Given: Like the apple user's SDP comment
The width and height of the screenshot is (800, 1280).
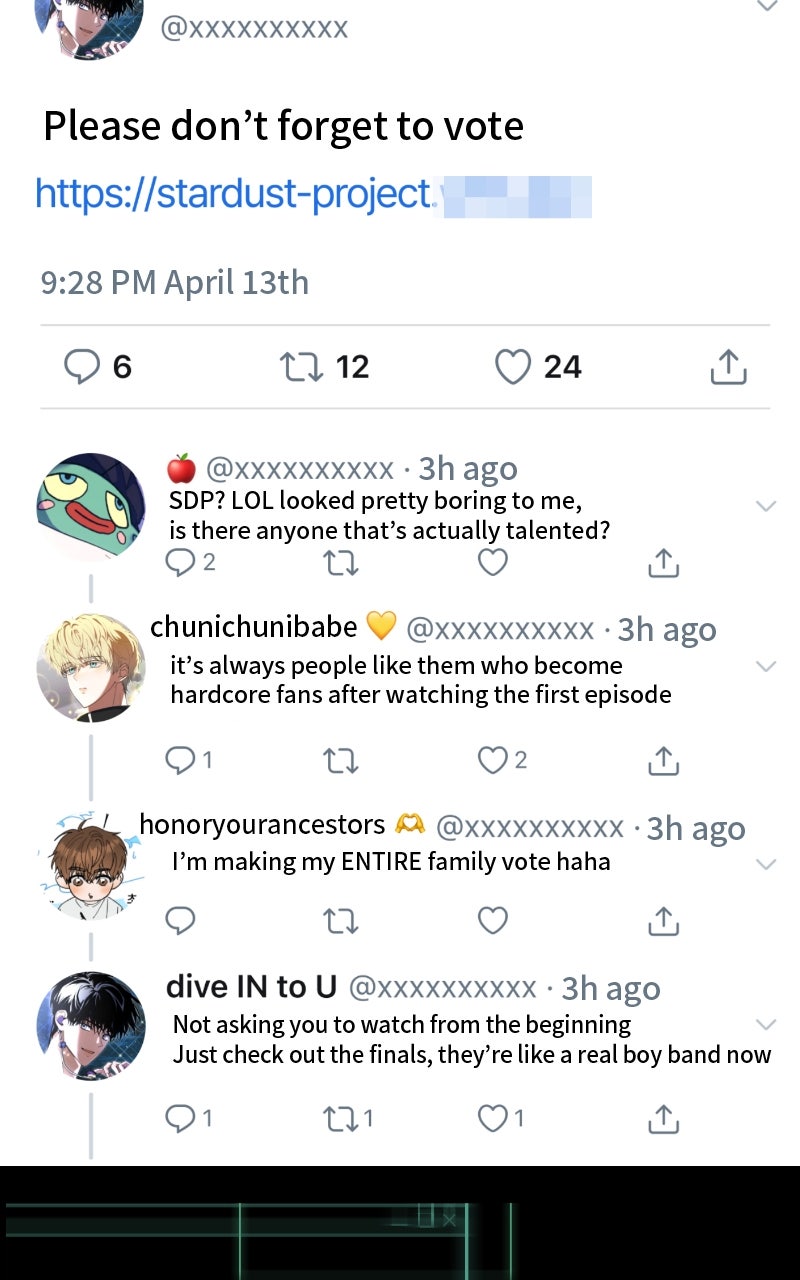Looking at the screenshot, I should point(492,563).
